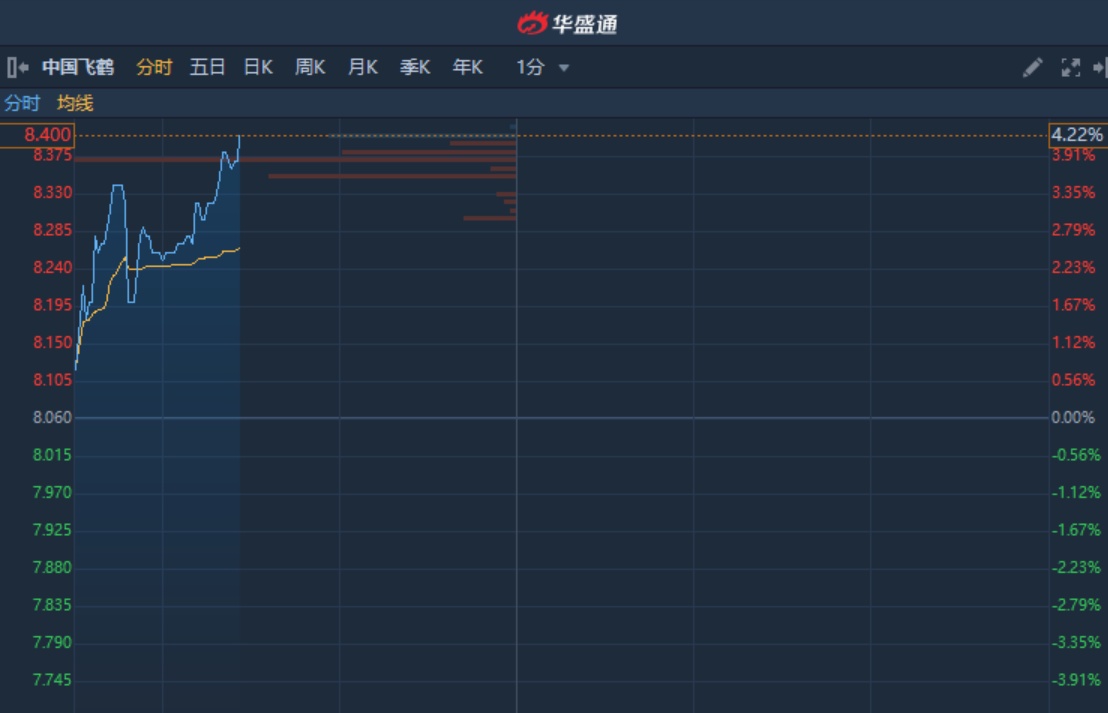The width and height of the screenshot is (1108, 713).
Task: Enter fullscreen chart mode
Action: pos(1071,67)
